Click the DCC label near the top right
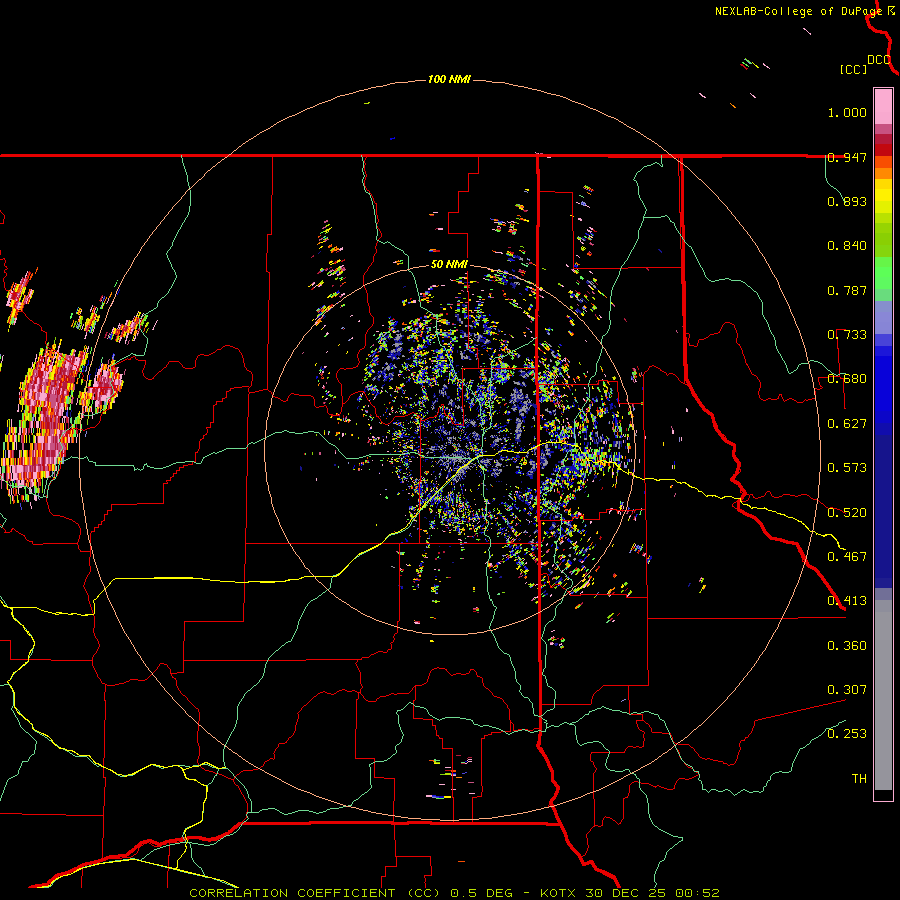 point(879,60)
